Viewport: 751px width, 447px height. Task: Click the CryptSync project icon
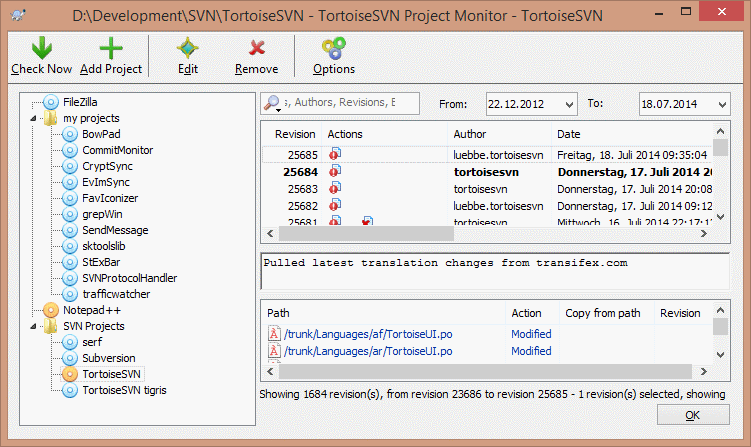(x=70, y=166)
